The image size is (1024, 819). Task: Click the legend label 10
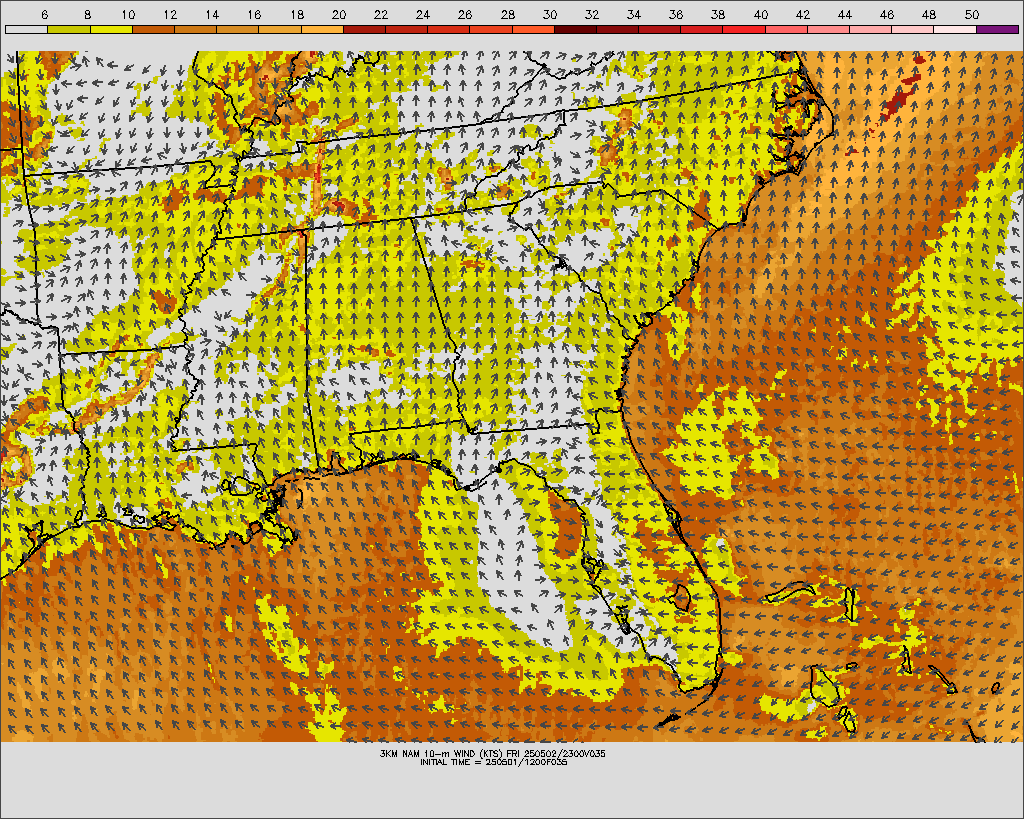point(128,14)
